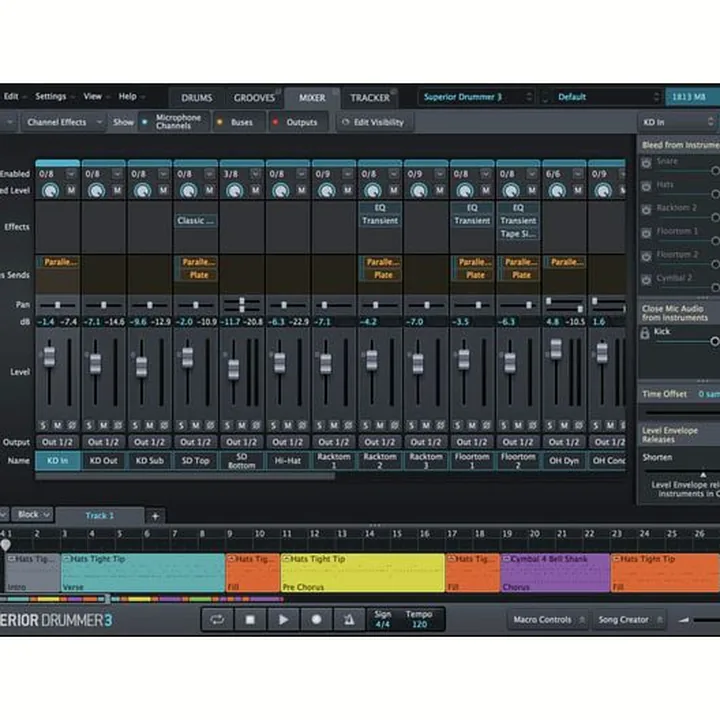Mute the OH Dyn channel at the fader
Screen dimensions: 720x720
(564, 425)
